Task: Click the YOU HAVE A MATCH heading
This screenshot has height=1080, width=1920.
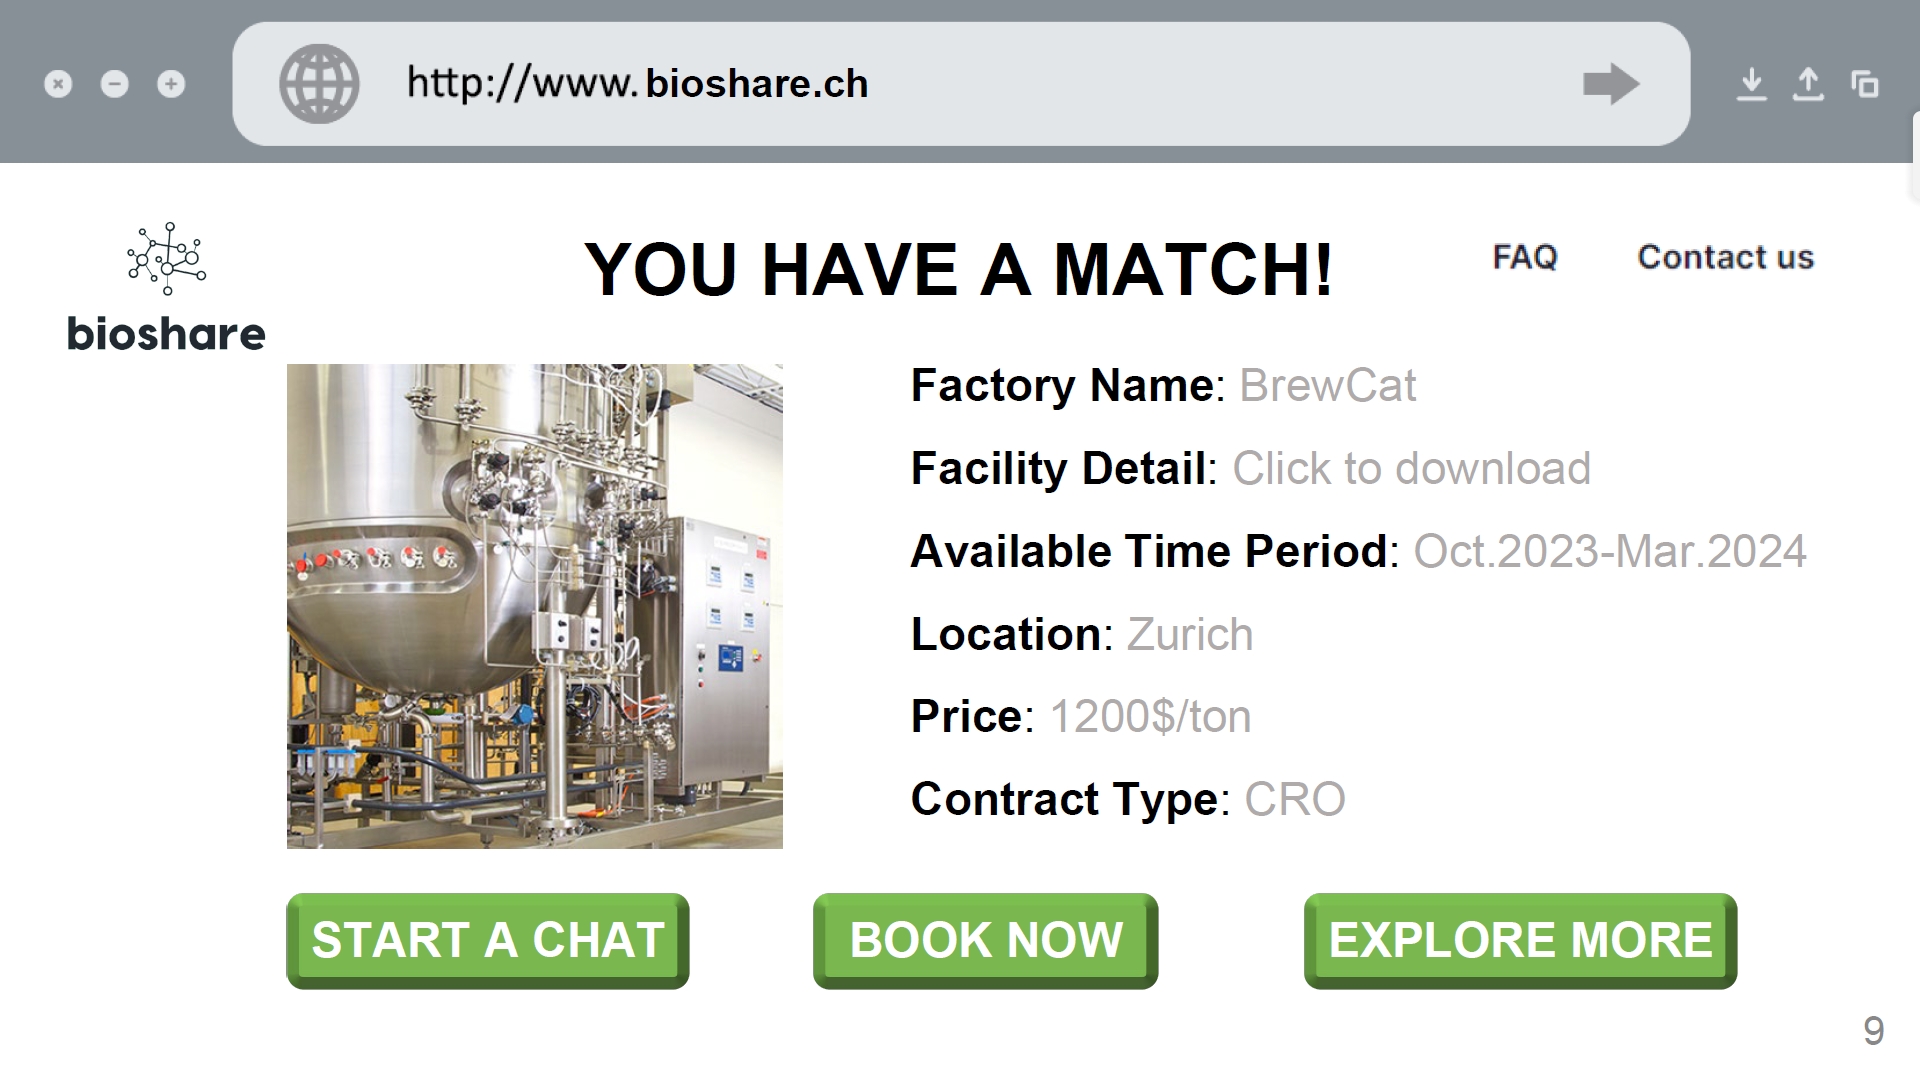Action: click(x=958, y=270)
